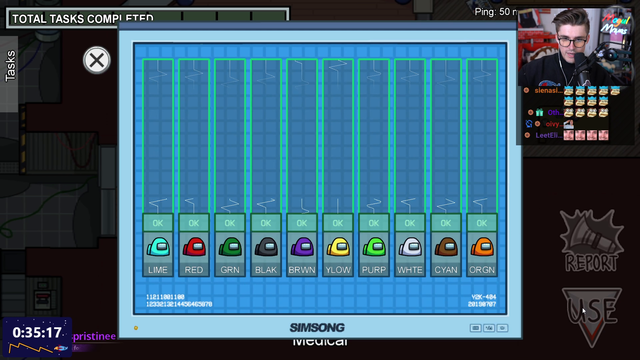Click the CYAN name label
640x360 pixels.
pos(446,270)
